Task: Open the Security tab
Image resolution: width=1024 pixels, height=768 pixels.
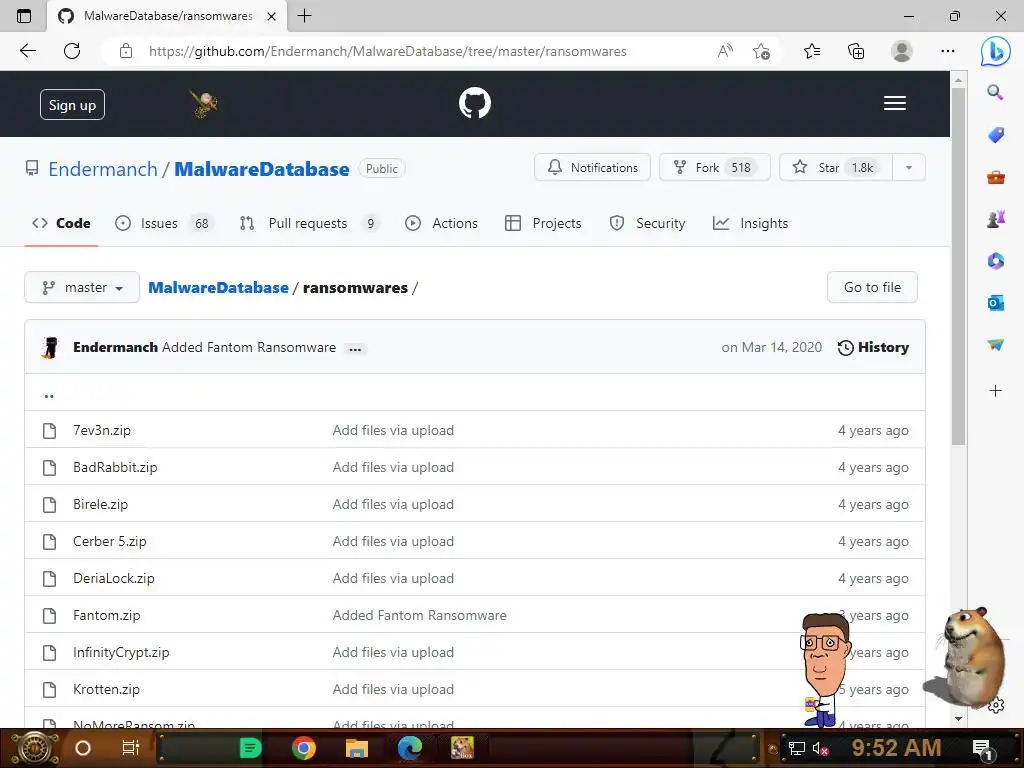Action: [x=647, y=223]
